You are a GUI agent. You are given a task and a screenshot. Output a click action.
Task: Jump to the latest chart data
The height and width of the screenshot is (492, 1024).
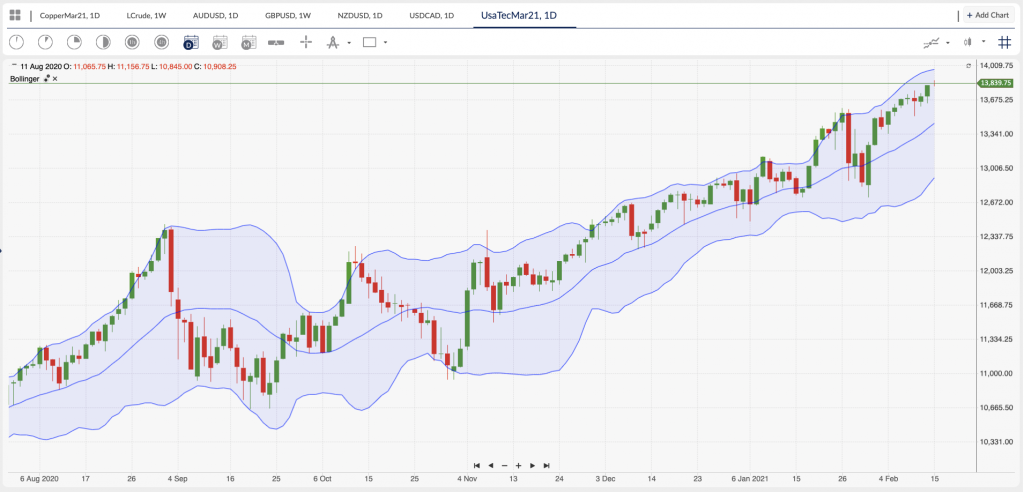546,465
